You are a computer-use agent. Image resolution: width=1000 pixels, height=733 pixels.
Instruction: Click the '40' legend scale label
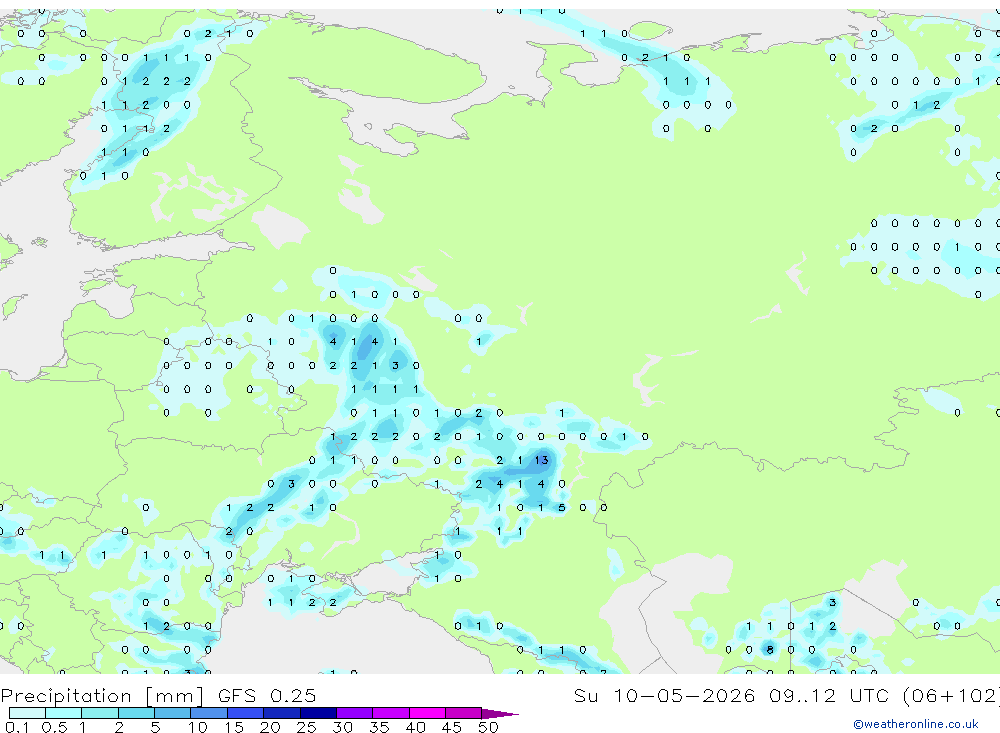tap(415, 727)
